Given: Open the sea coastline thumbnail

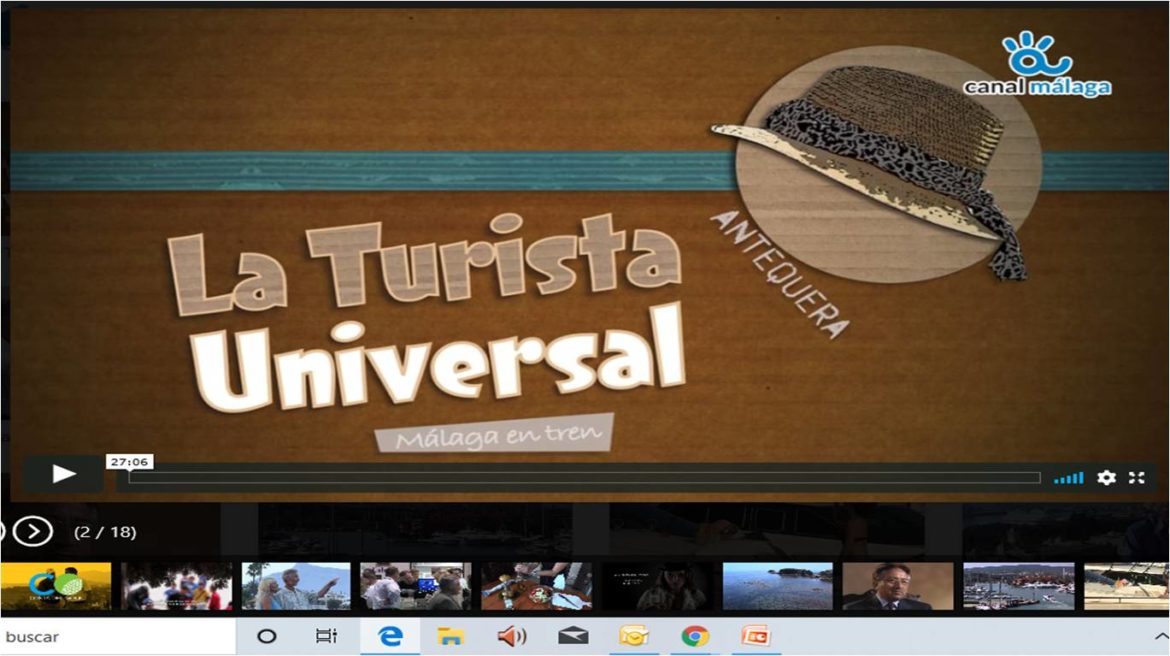Looking at the screenshot, I should (778, 587).
